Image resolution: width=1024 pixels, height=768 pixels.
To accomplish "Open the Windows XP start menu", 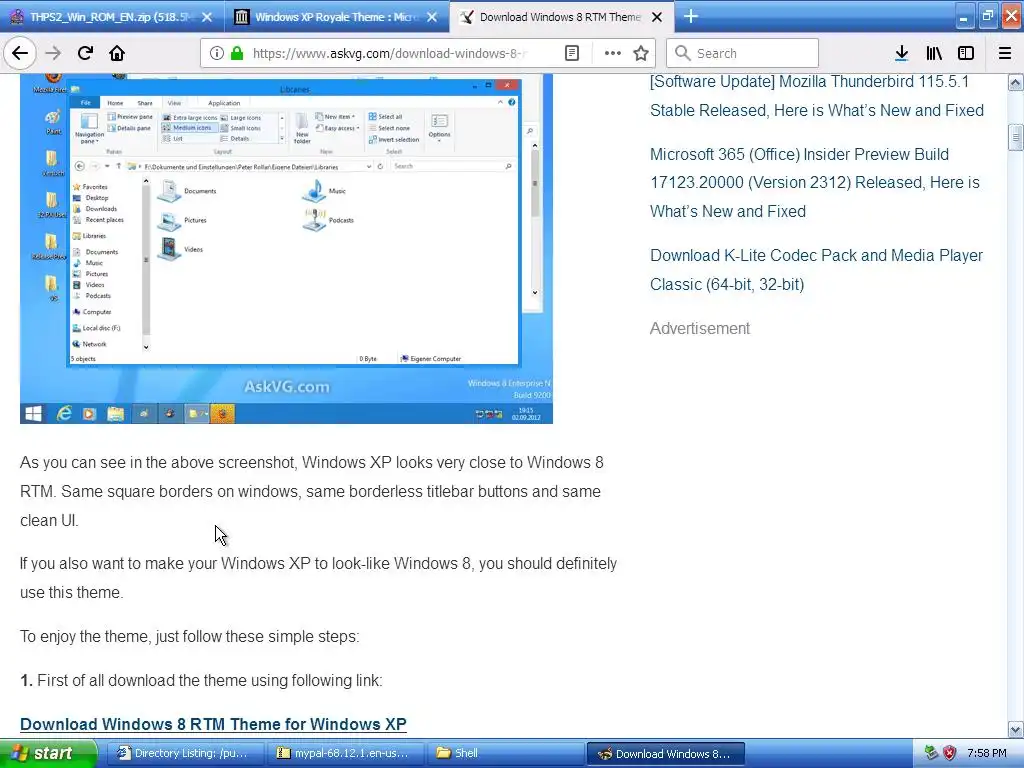I will click(x=48, y=753).
